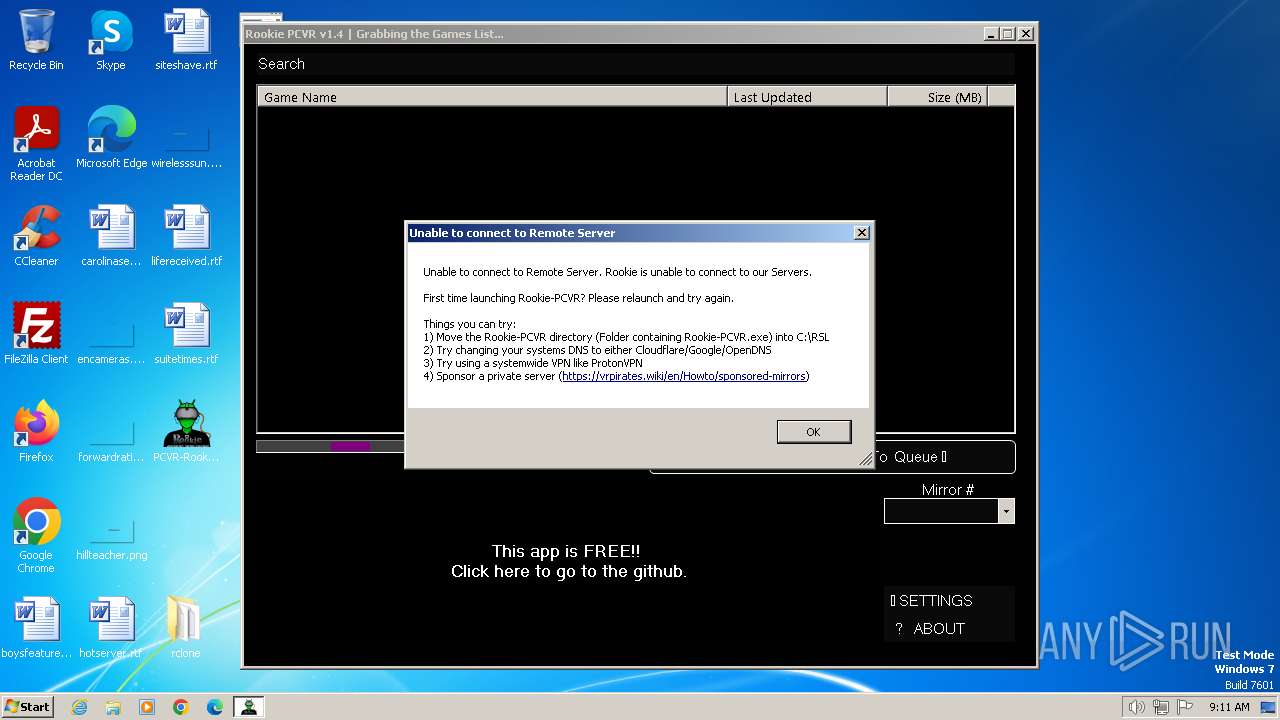Select the PCVR-Rookie desktop icon
Viewport: 1280px width, 720px height.
[x=186, y=432]
